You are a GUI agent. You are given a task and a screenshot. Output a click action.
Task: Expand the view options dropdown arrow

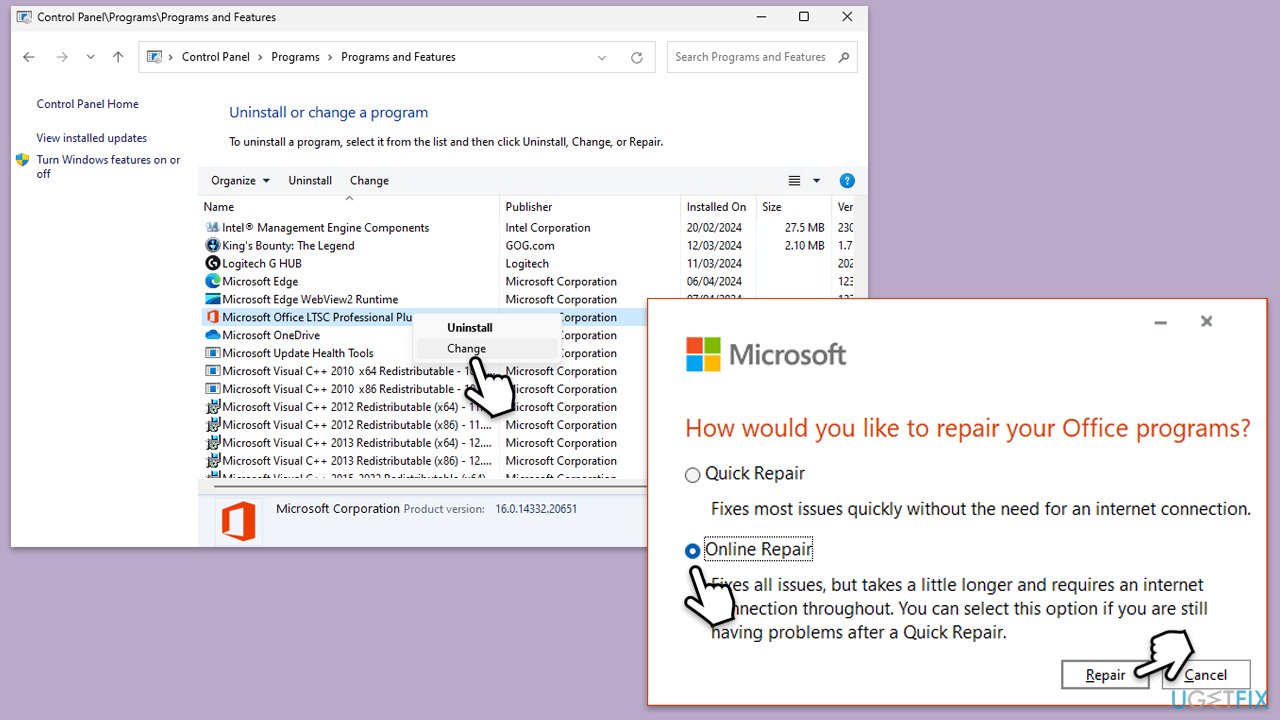tap(816, 181)
